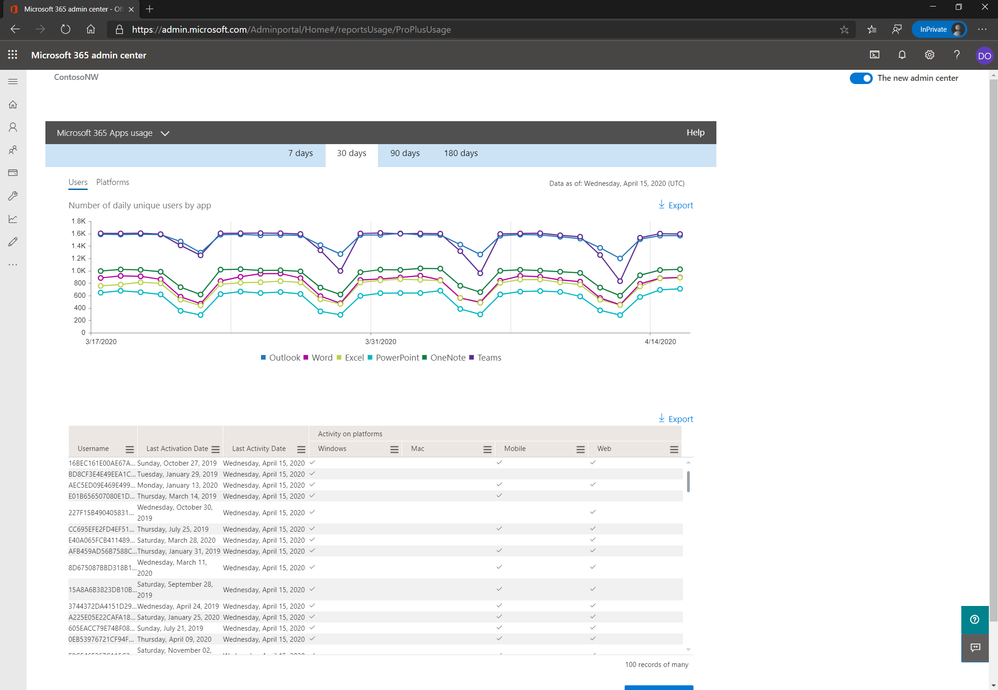
Task: Click the OneNote legend entry
Action: pyautogui.click(x=444, y=358)
